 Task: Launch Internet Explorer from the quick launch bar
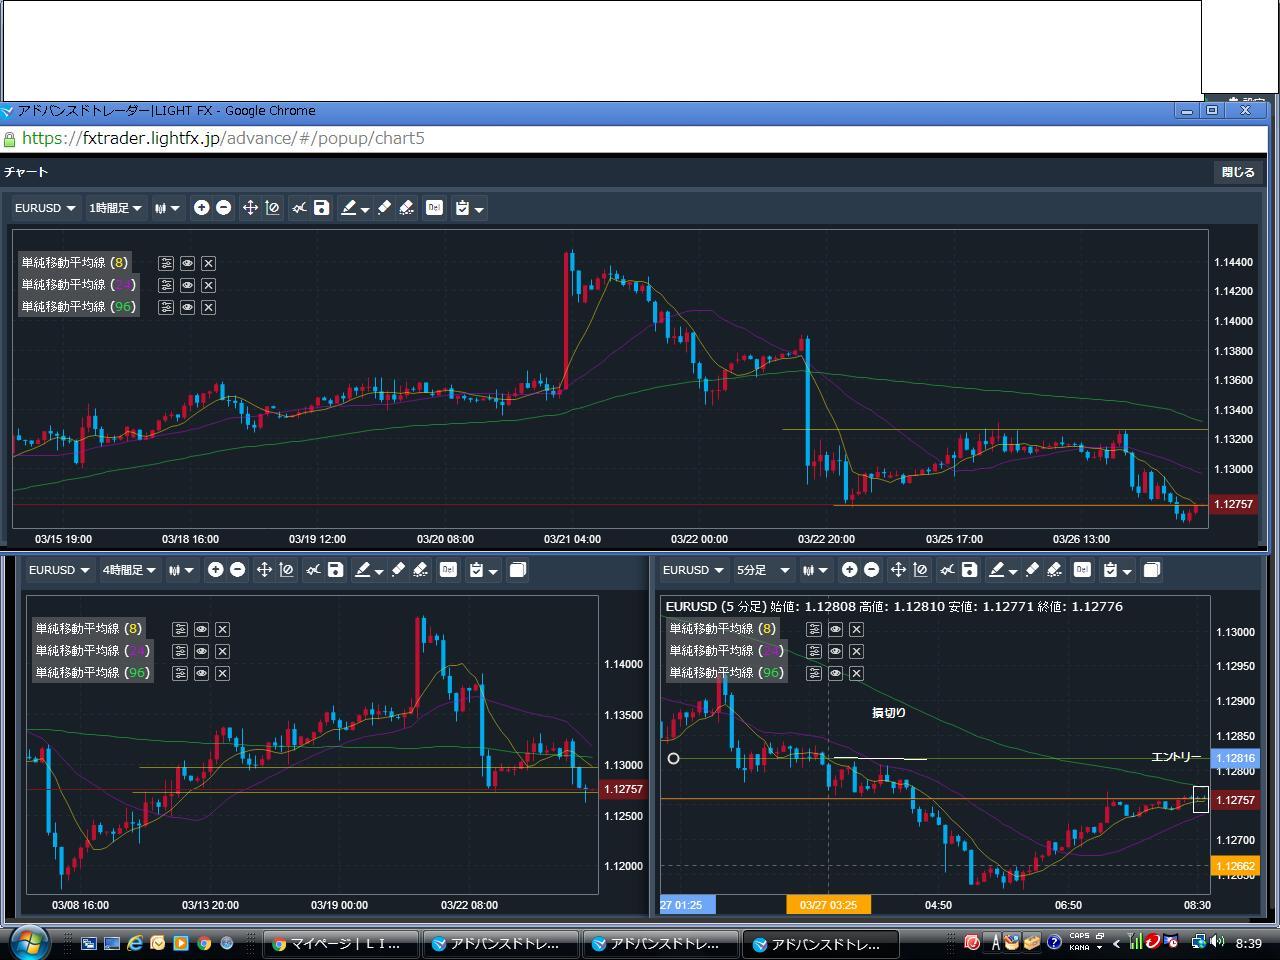135,943
